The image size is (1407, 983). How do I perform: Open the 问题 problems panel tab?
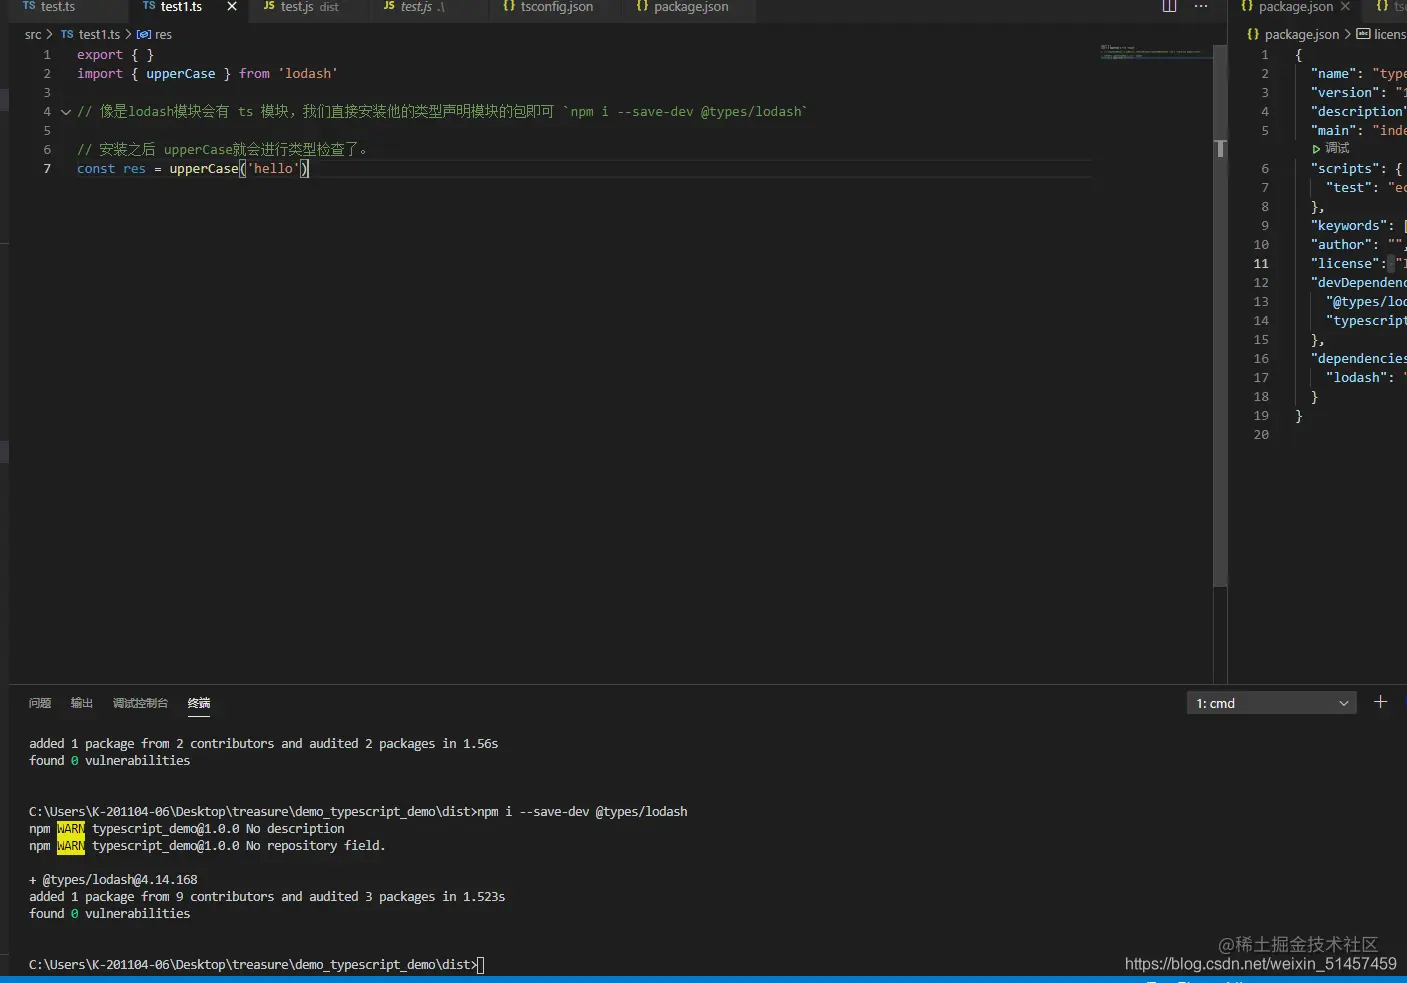pos(40,704)
